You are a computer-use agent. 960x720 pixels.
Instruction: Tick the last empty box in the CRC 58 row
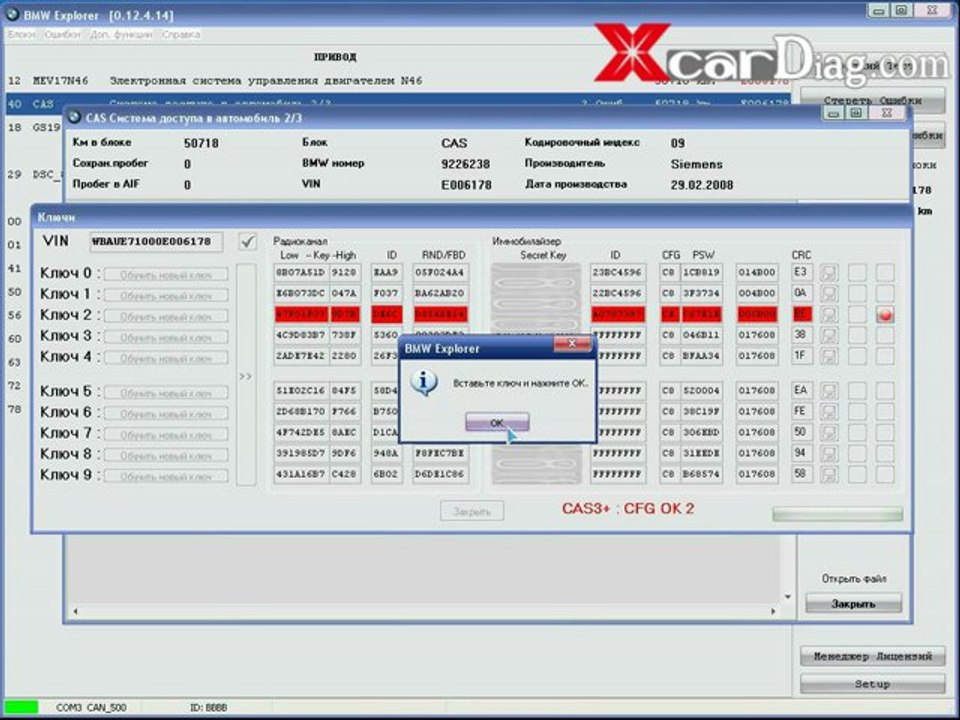[885, 474]
